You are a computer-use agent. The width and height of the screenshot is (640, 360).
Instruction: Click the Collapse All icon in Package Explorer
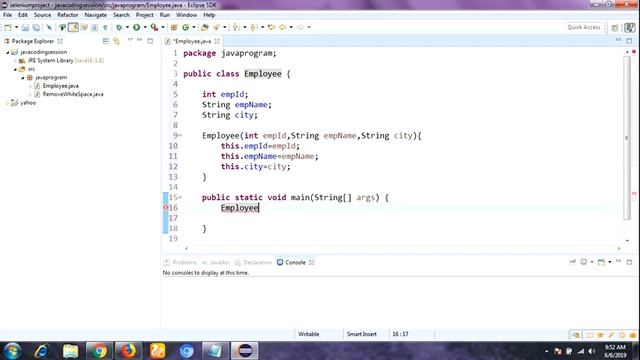[106, 41]
